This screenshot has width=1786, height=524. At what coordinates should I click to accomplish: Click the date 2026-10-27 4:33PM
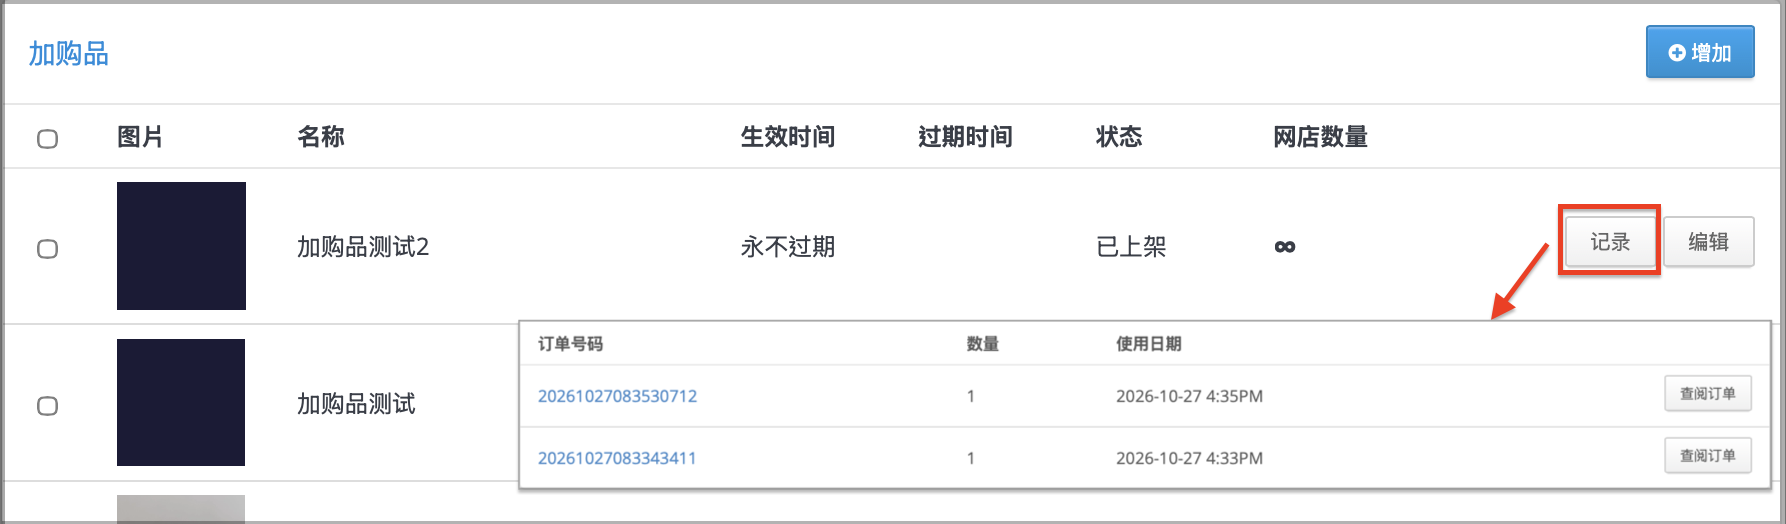(1189, 458)
